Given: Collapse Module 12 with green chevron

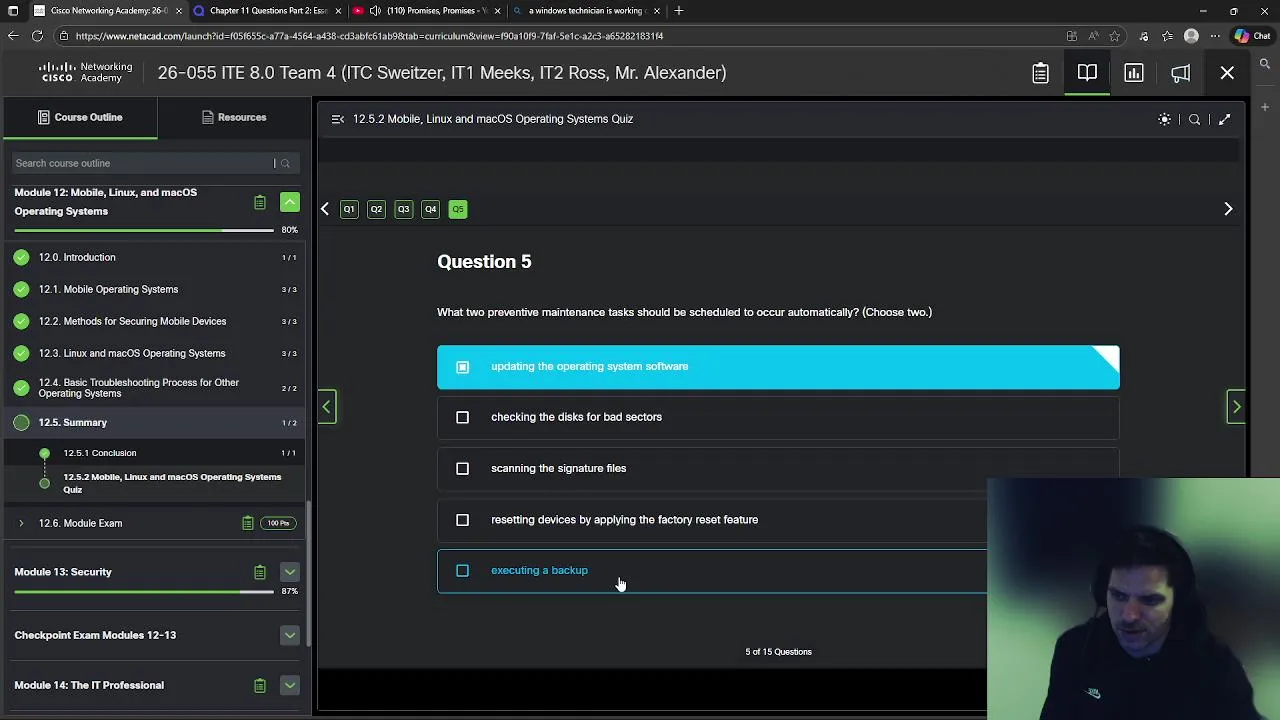Looking at the screenshot, I should click(x=290, y=202).
